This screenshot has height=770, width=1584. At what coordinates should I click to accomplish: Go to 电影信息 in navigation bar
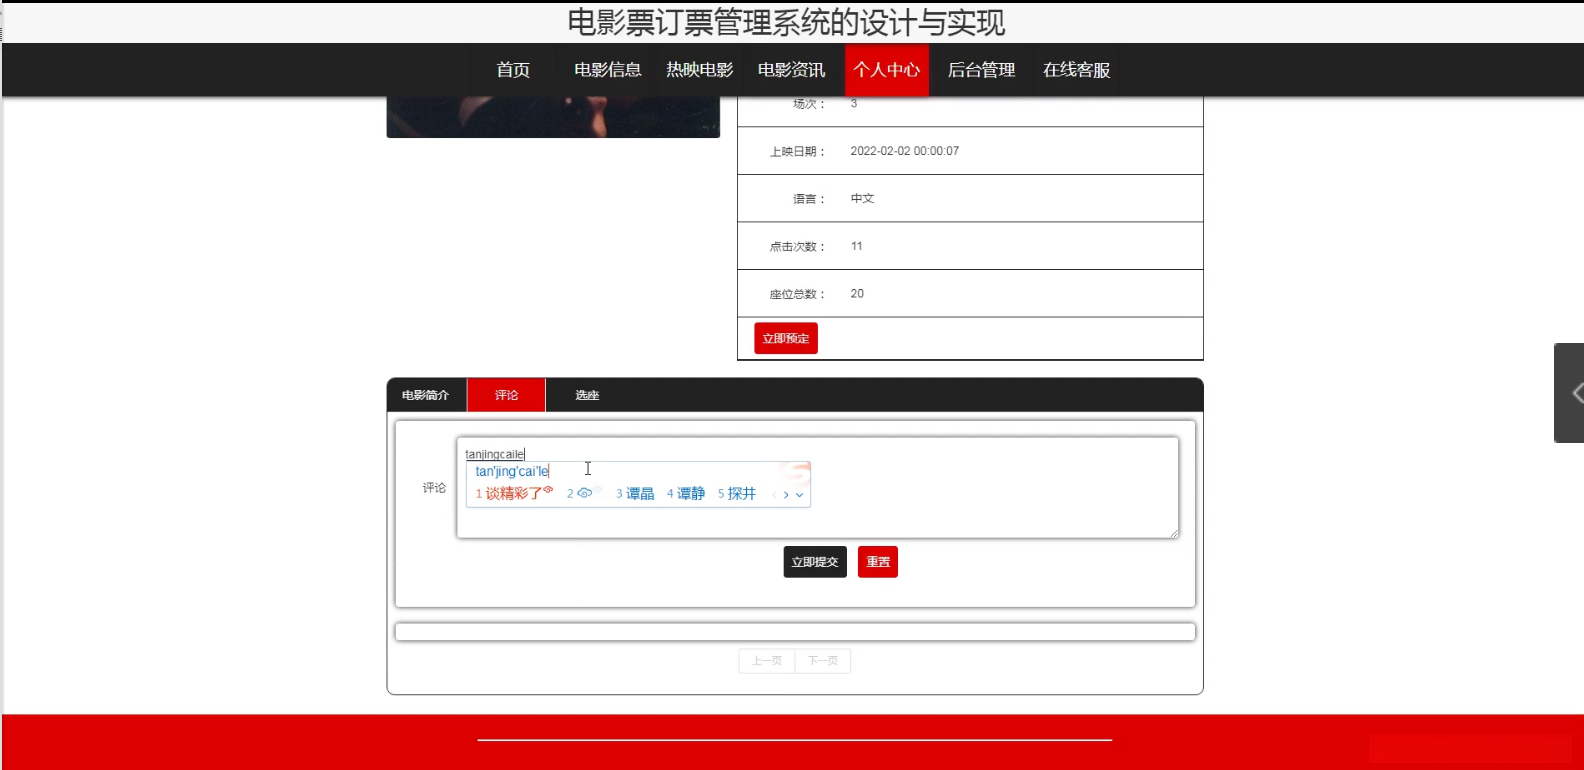pos(607,70)
